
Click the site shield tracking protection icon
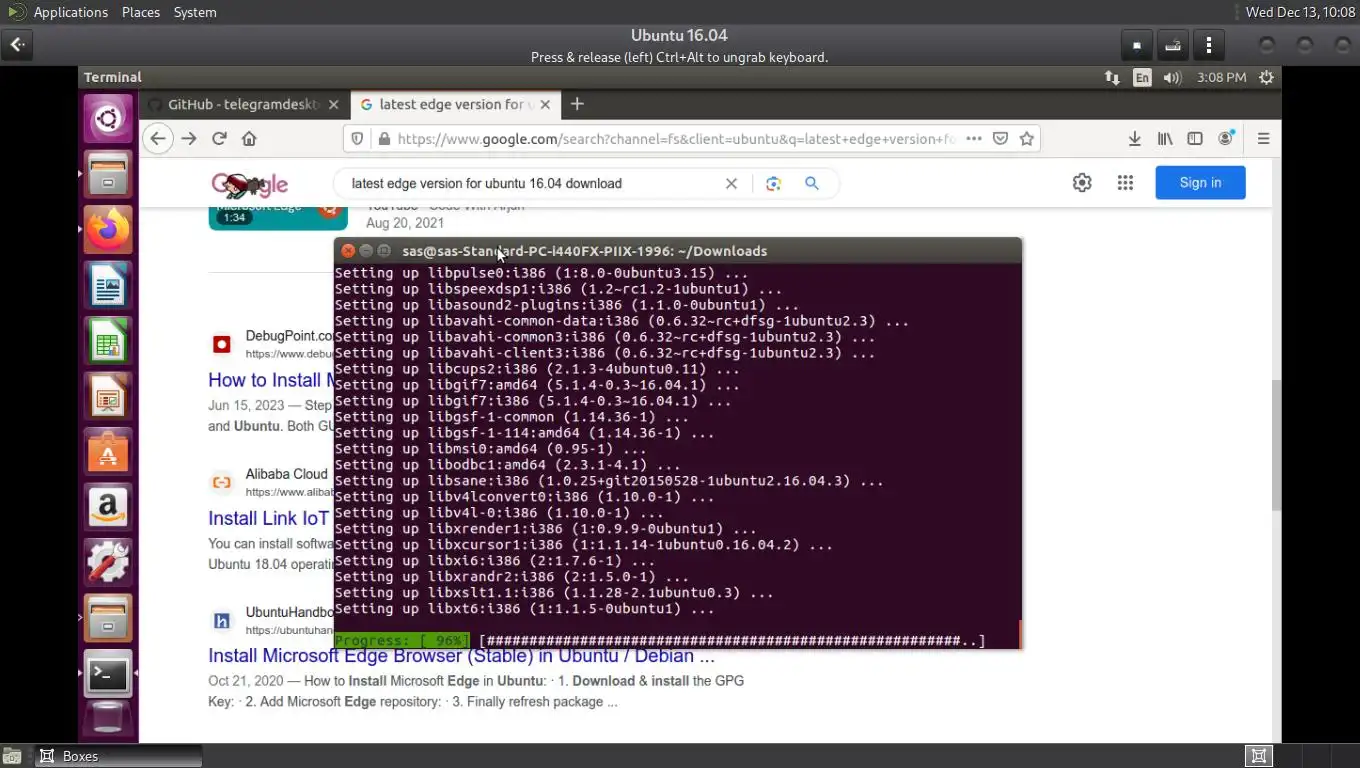click(358, 139)
